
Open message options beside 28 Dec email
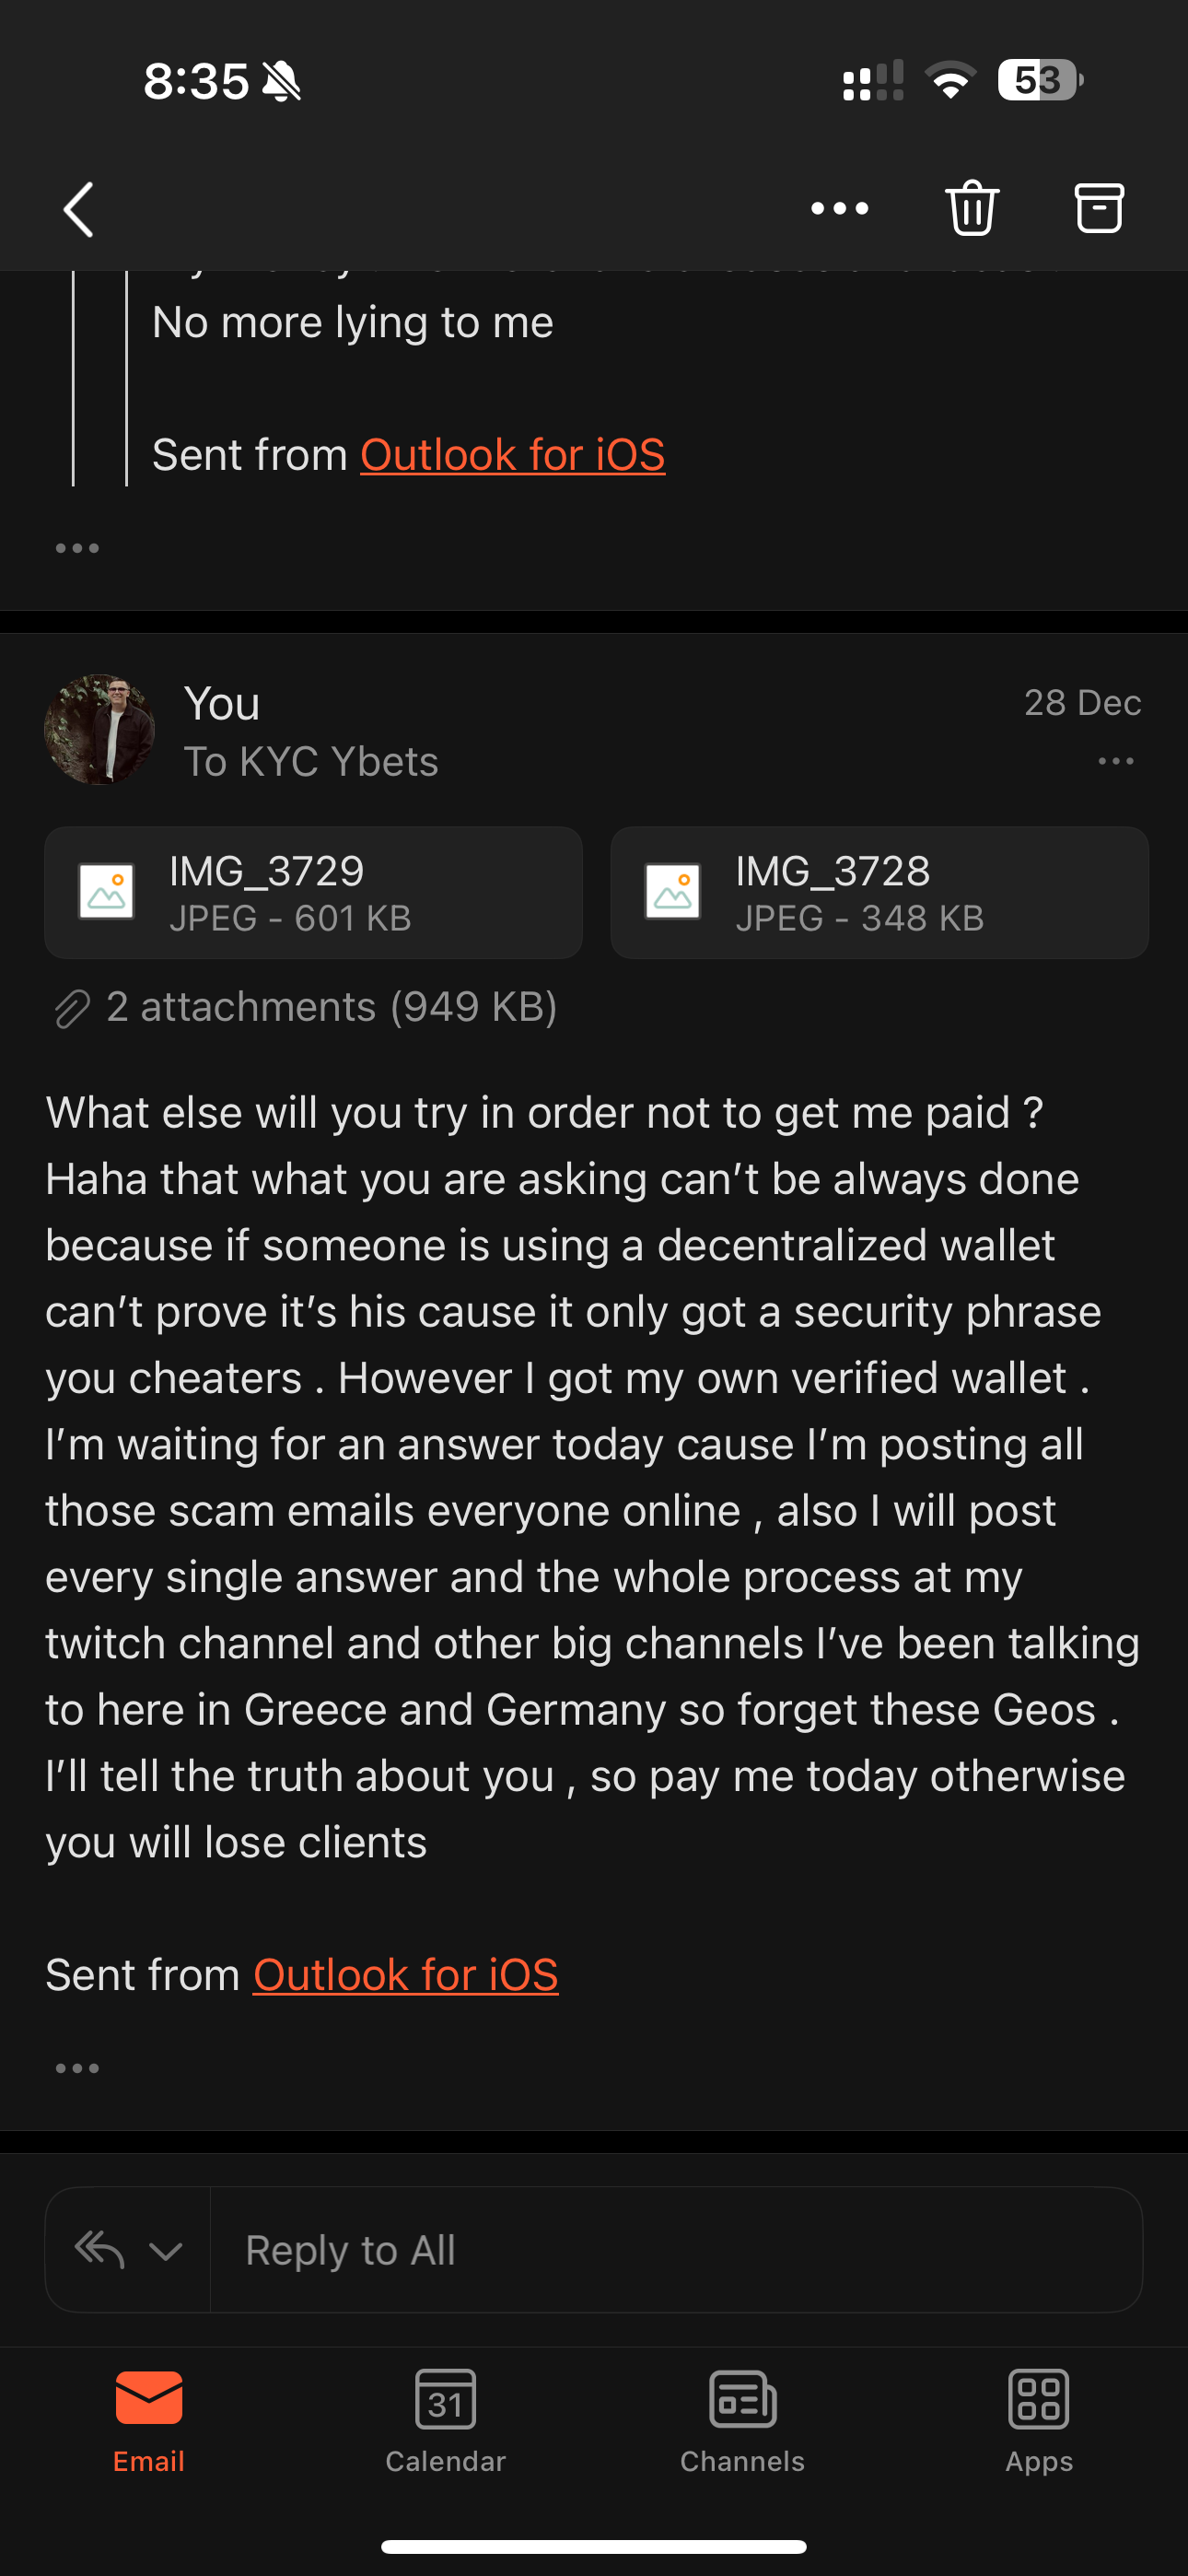click(1115, 761)
